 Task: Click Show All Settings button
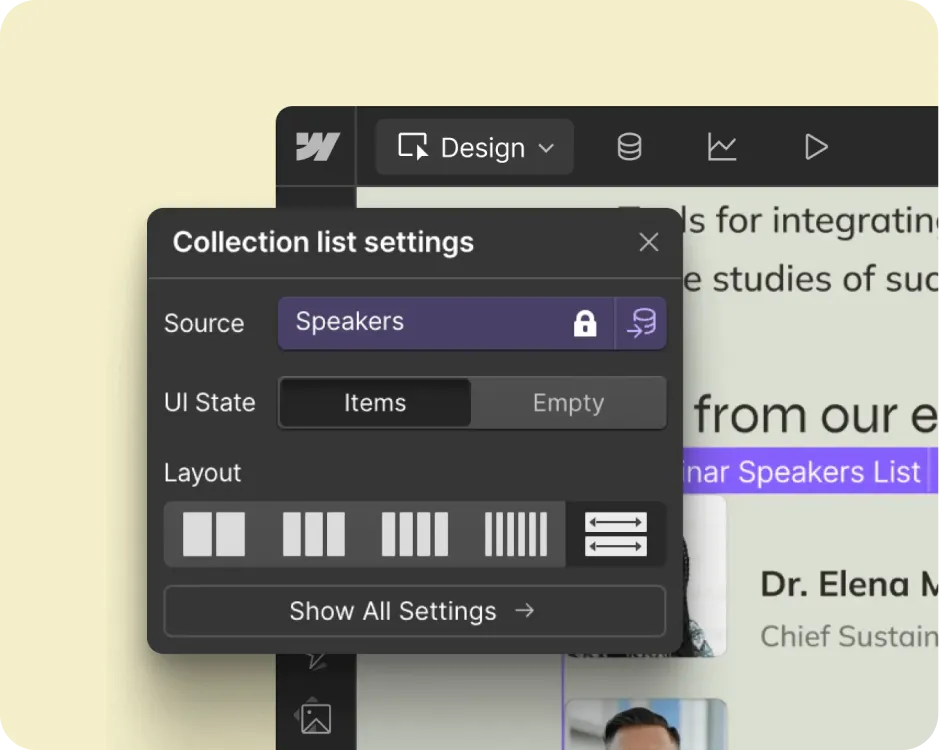point(414,611)
